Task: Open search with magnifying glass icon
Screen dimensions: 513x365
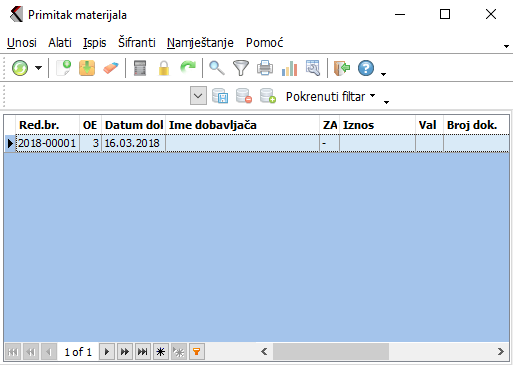Action: (217, 68)
